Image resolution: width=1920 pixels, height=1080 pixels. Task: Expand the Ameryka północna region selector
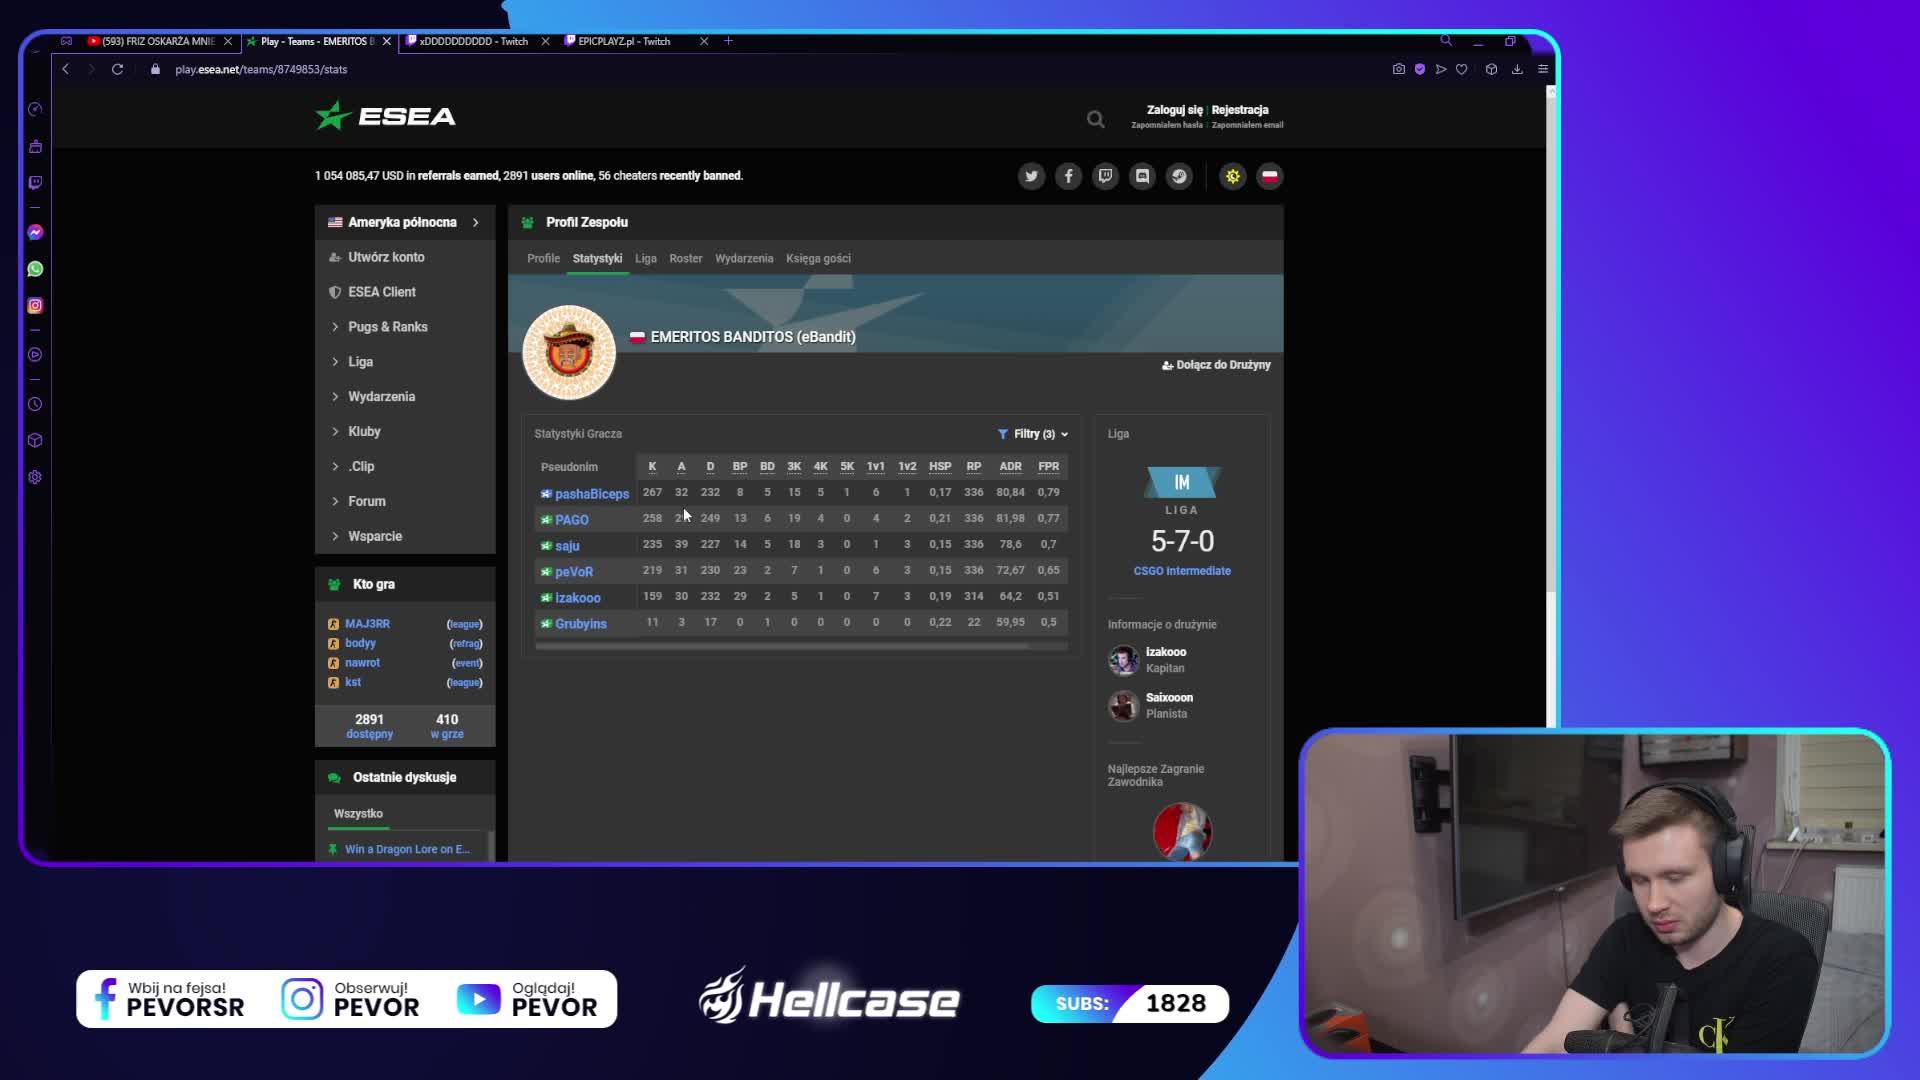(x=405, y=222)
